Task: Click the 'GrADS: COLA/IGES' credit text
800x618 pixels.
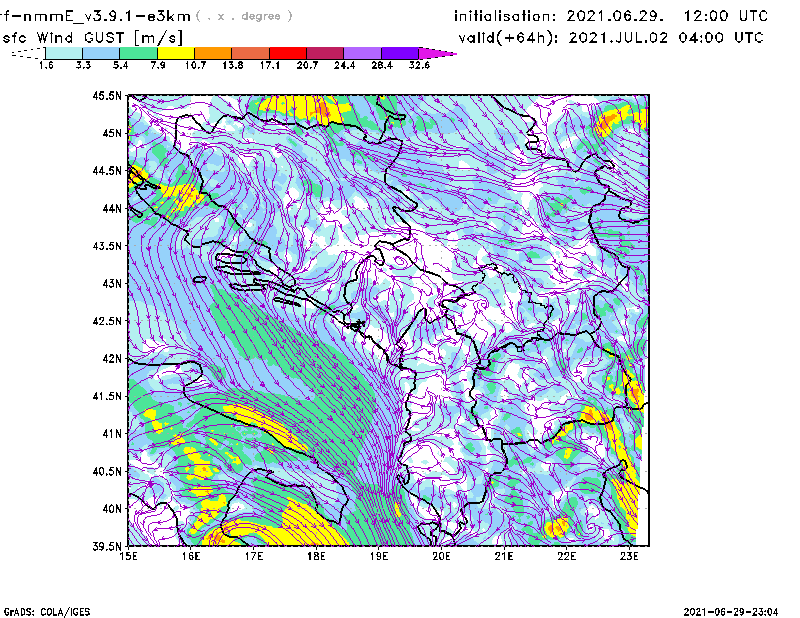Action: [47, 612]
